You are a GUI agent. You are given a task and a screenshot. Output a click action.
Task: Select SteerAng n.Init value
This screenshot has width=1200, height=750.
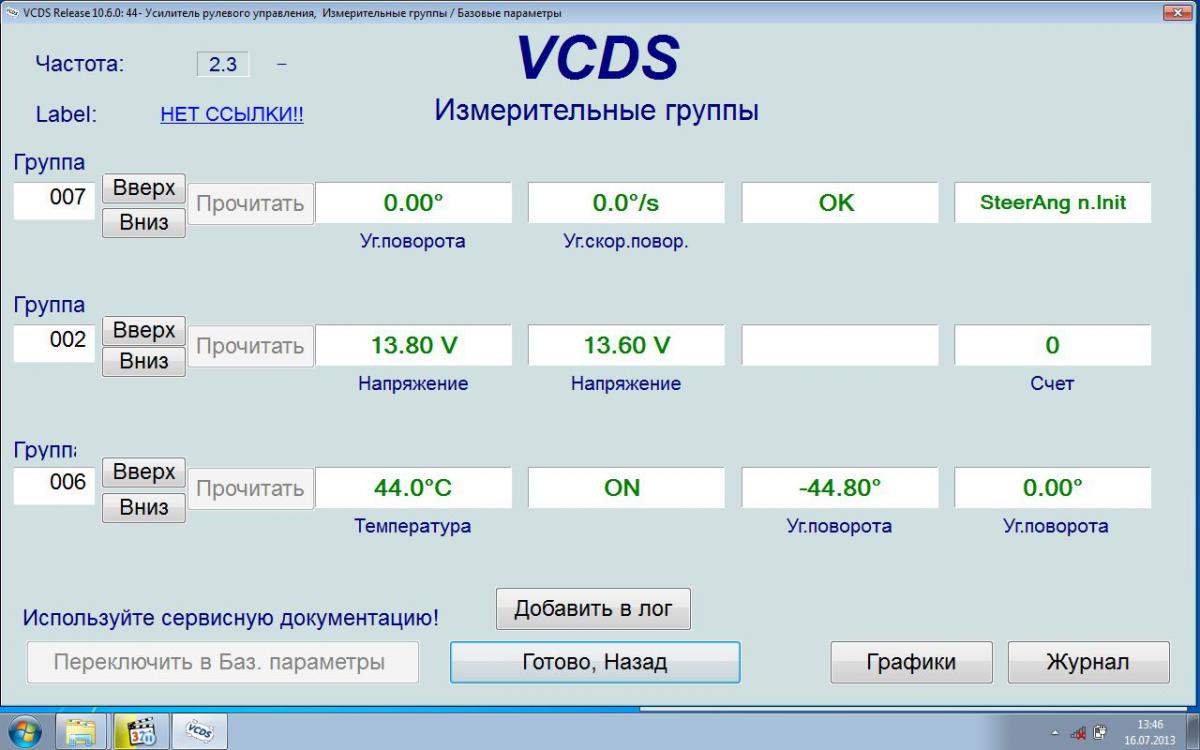(x=1052, y=203)
